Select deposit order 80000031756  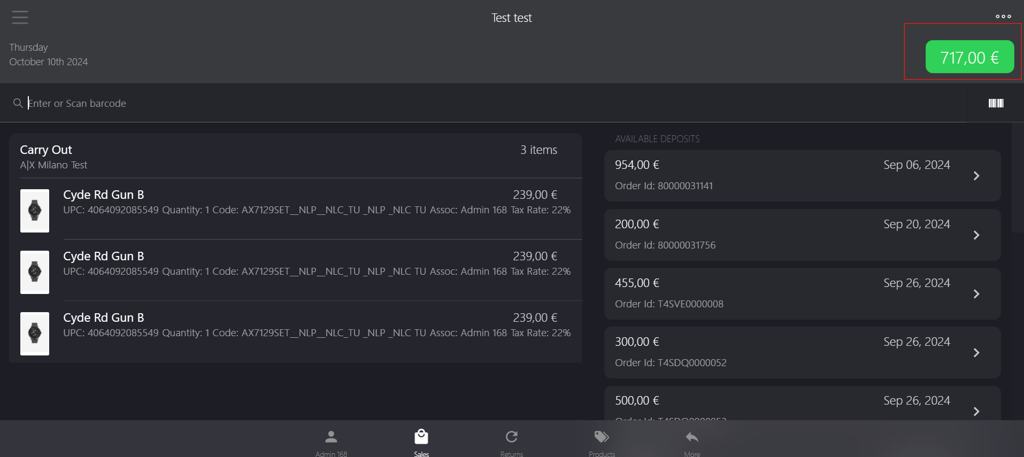click(802, 235)
